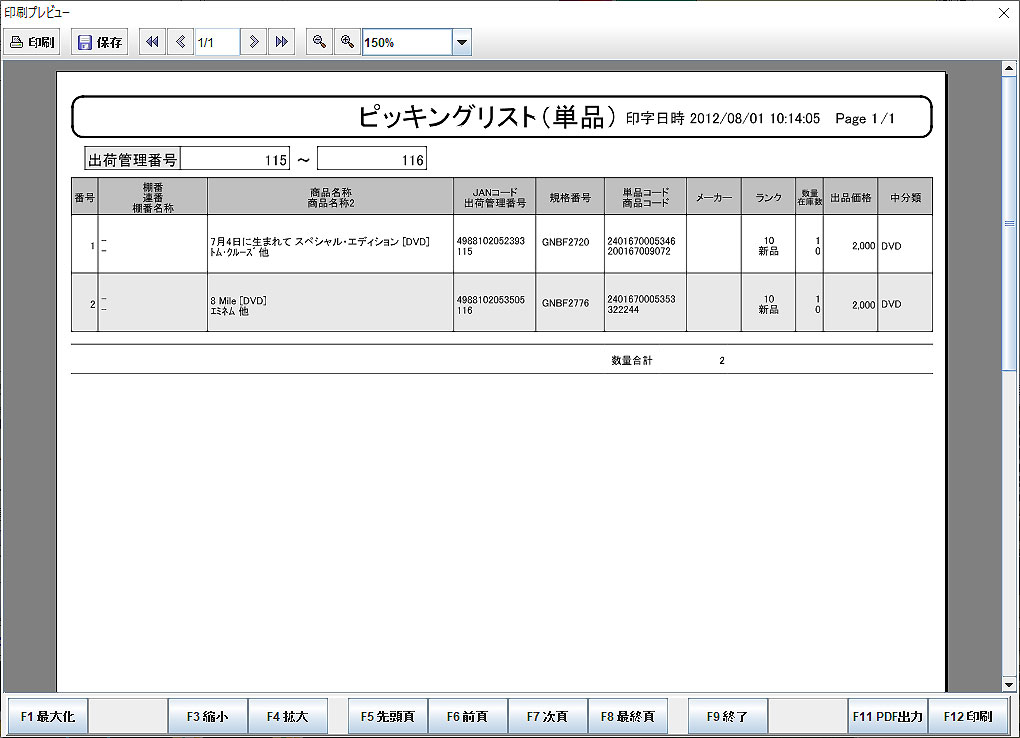Go to first page using double-left arrow
This screenshot has height=738, width=1020.
pyautogui.click(x=152, y=42)
